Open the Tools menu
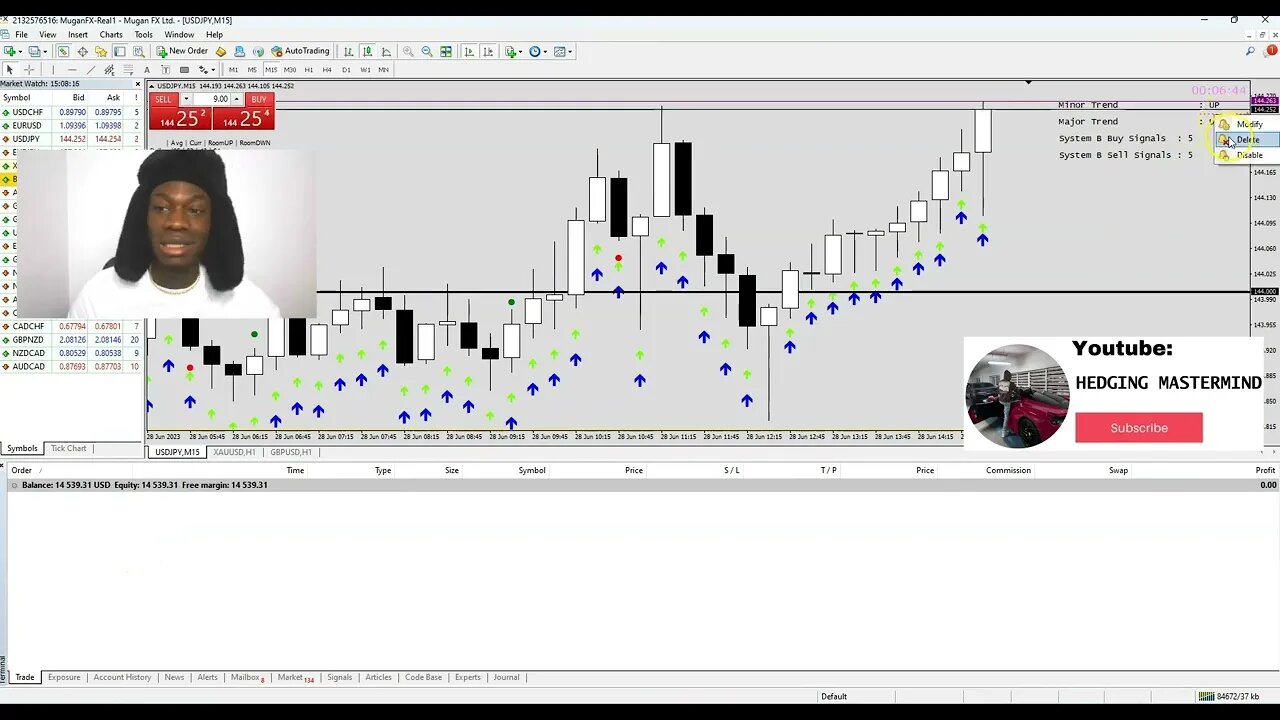The image size is (1280, 720). [144, 35]
